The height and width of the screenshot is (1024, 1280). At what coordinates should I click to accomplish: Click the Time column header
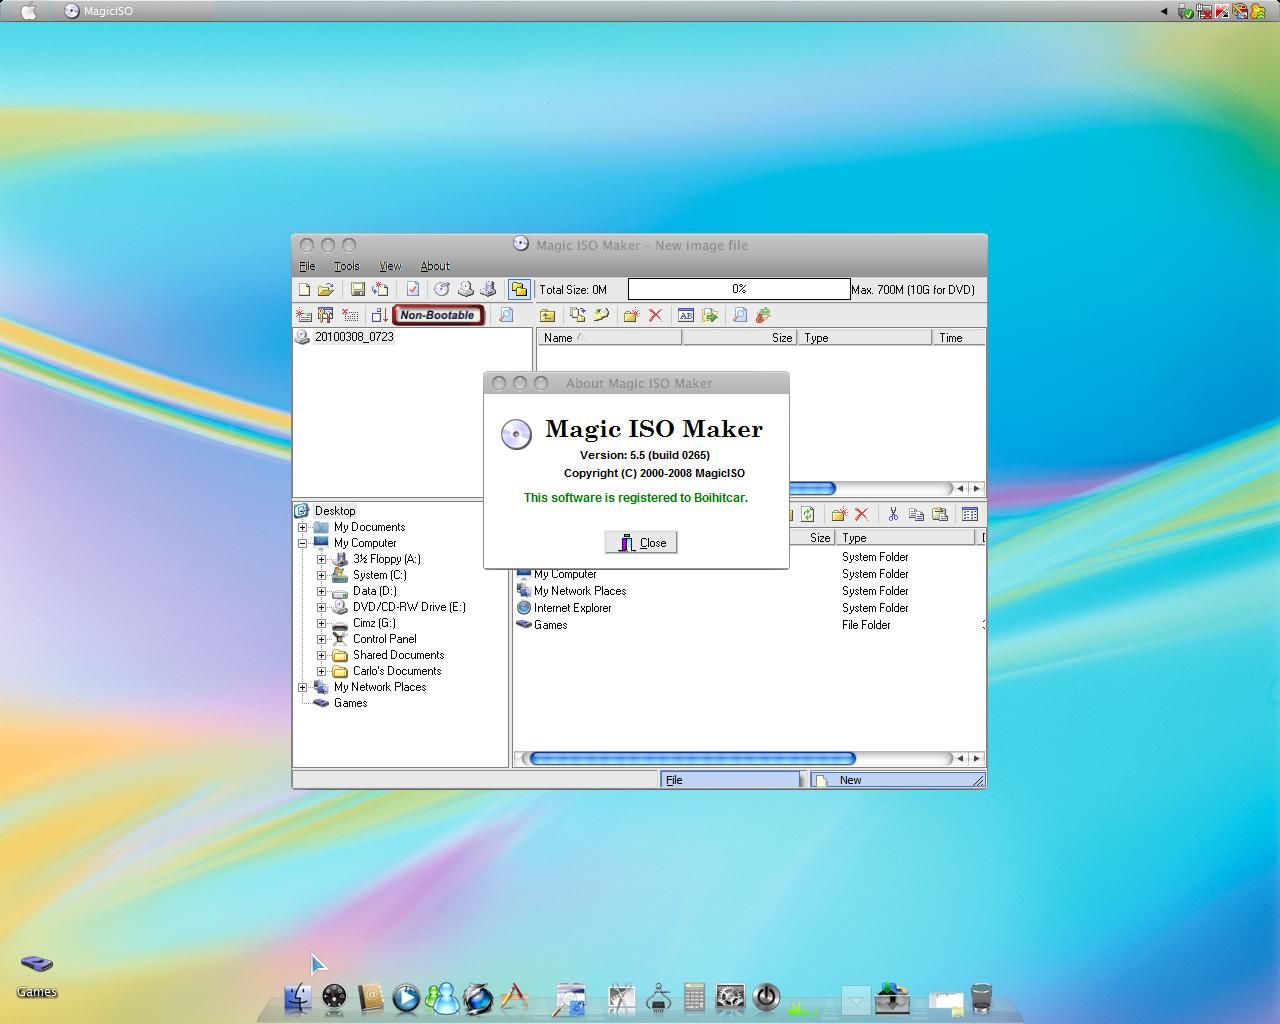click(958, 338)
